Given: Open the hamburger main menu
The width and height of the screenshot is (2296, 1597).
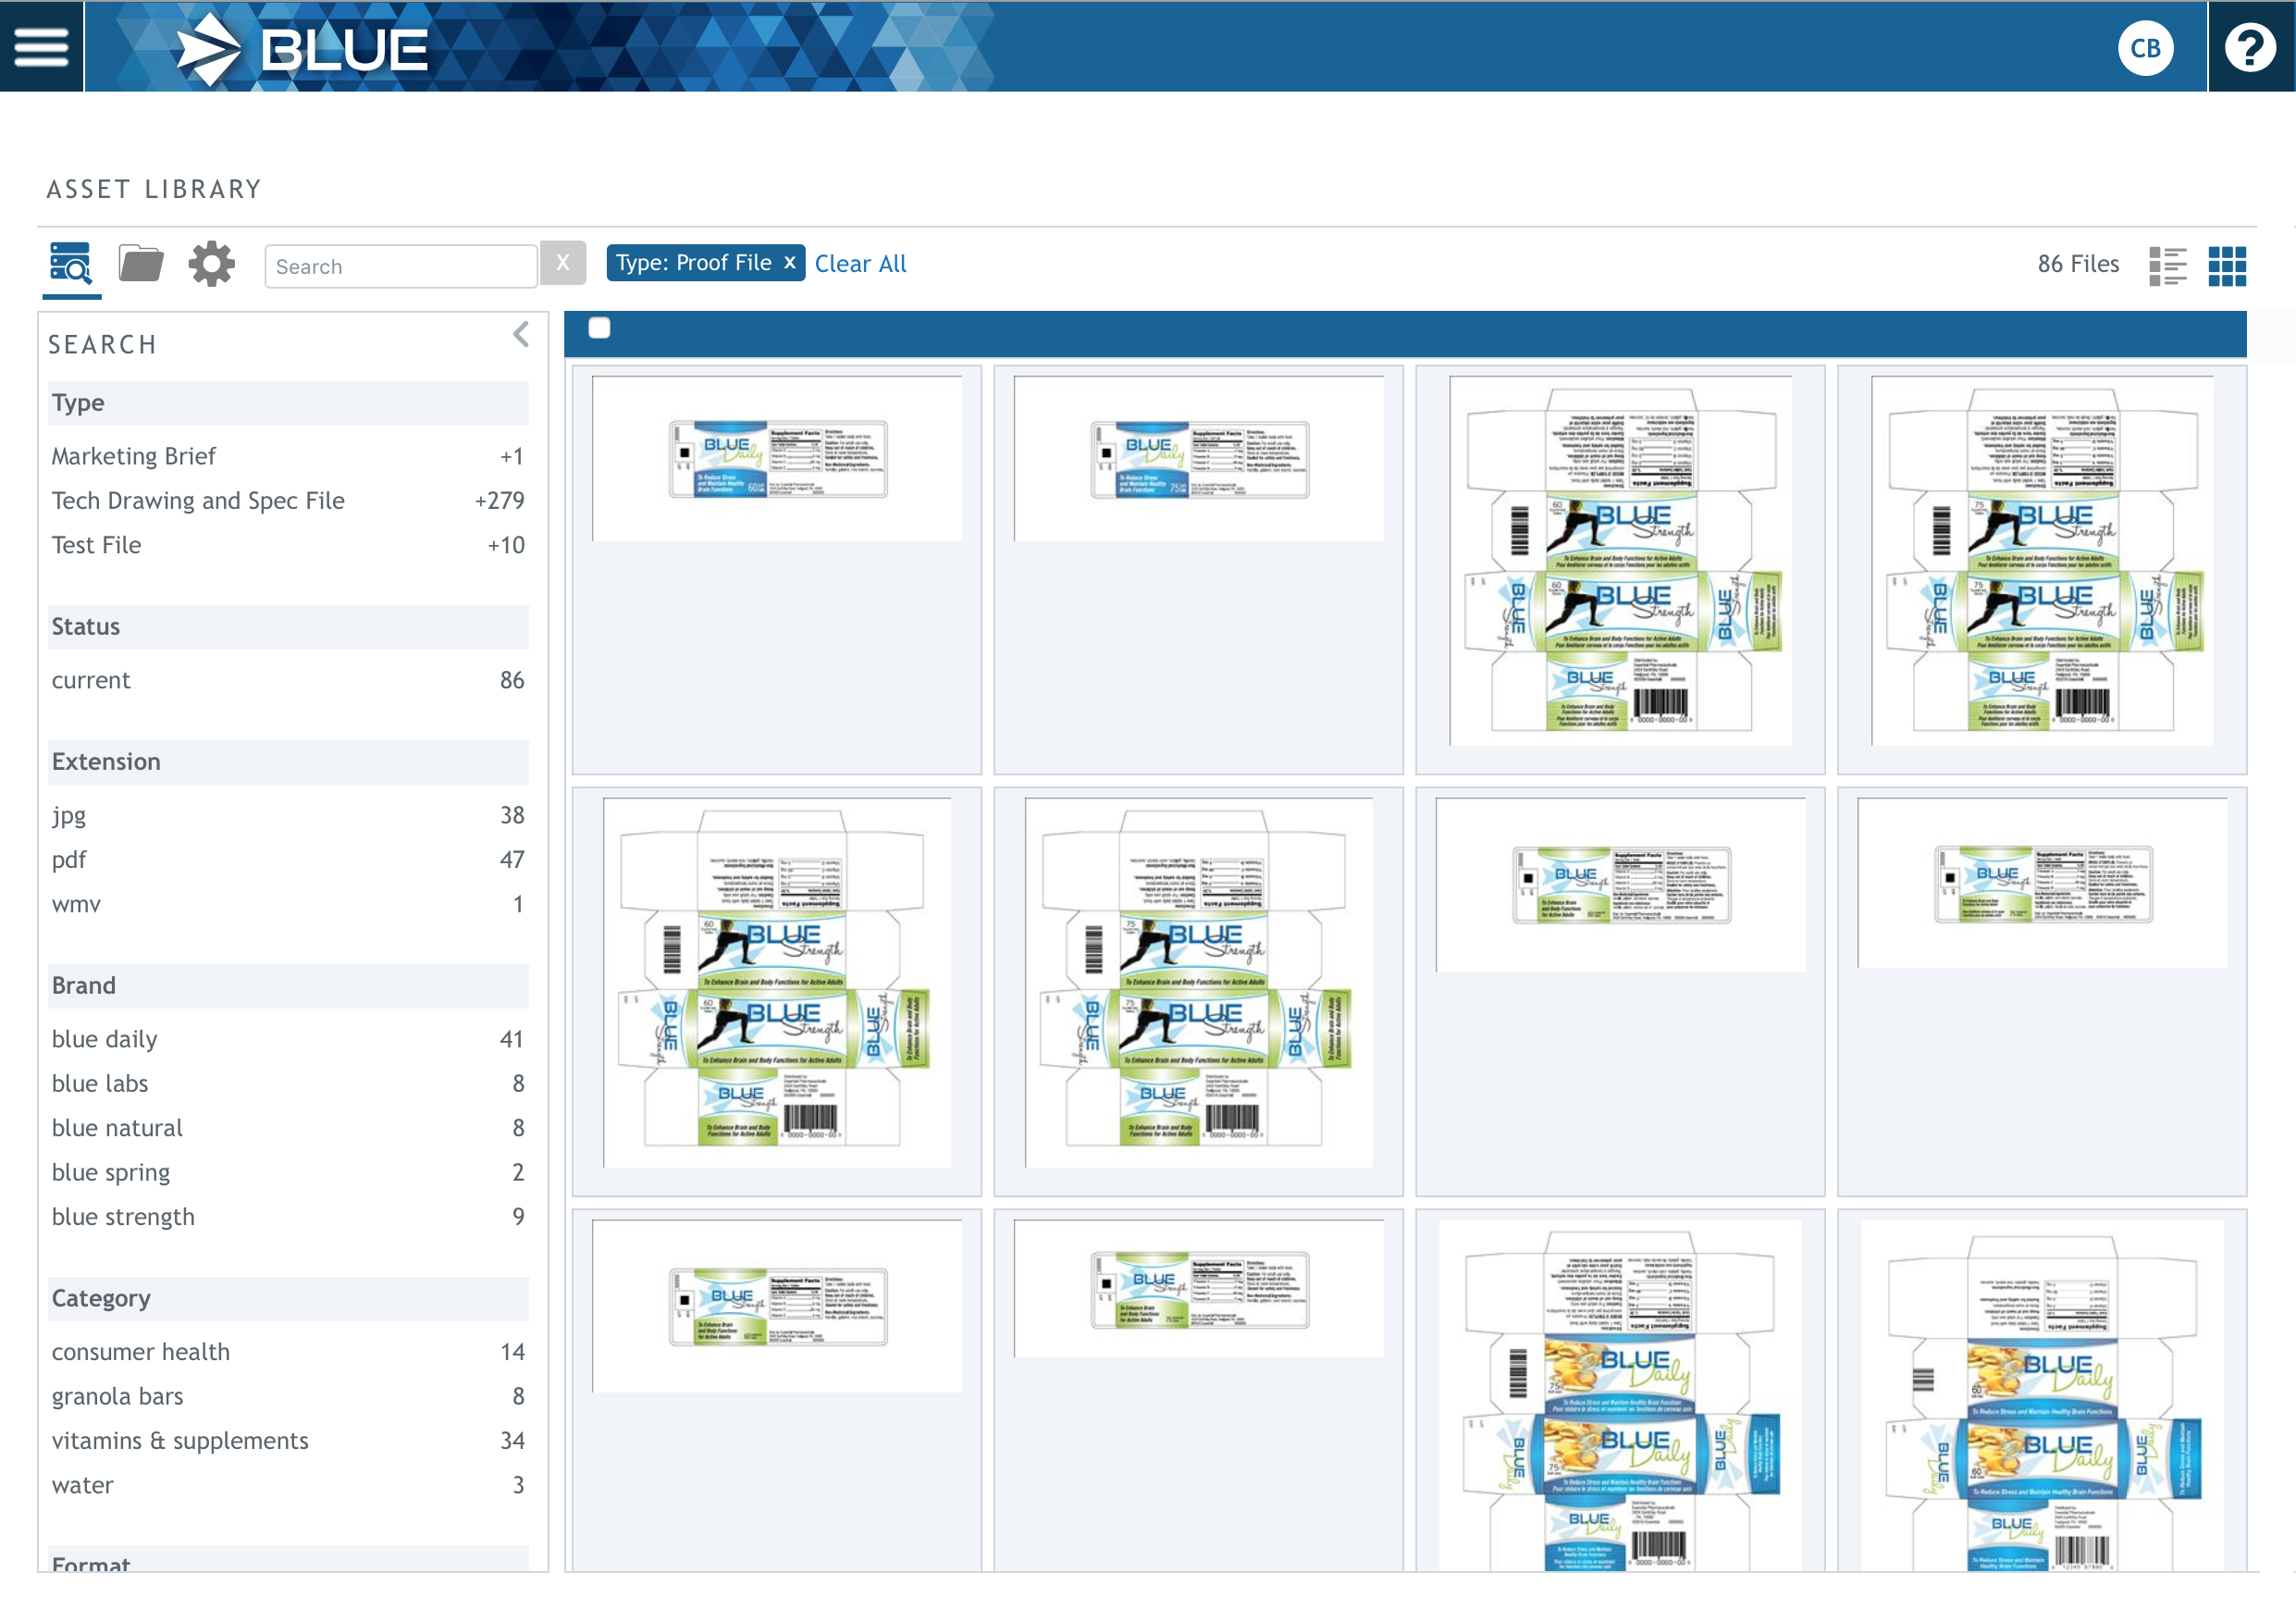Looking at the screenshot, I should point(41,47).
